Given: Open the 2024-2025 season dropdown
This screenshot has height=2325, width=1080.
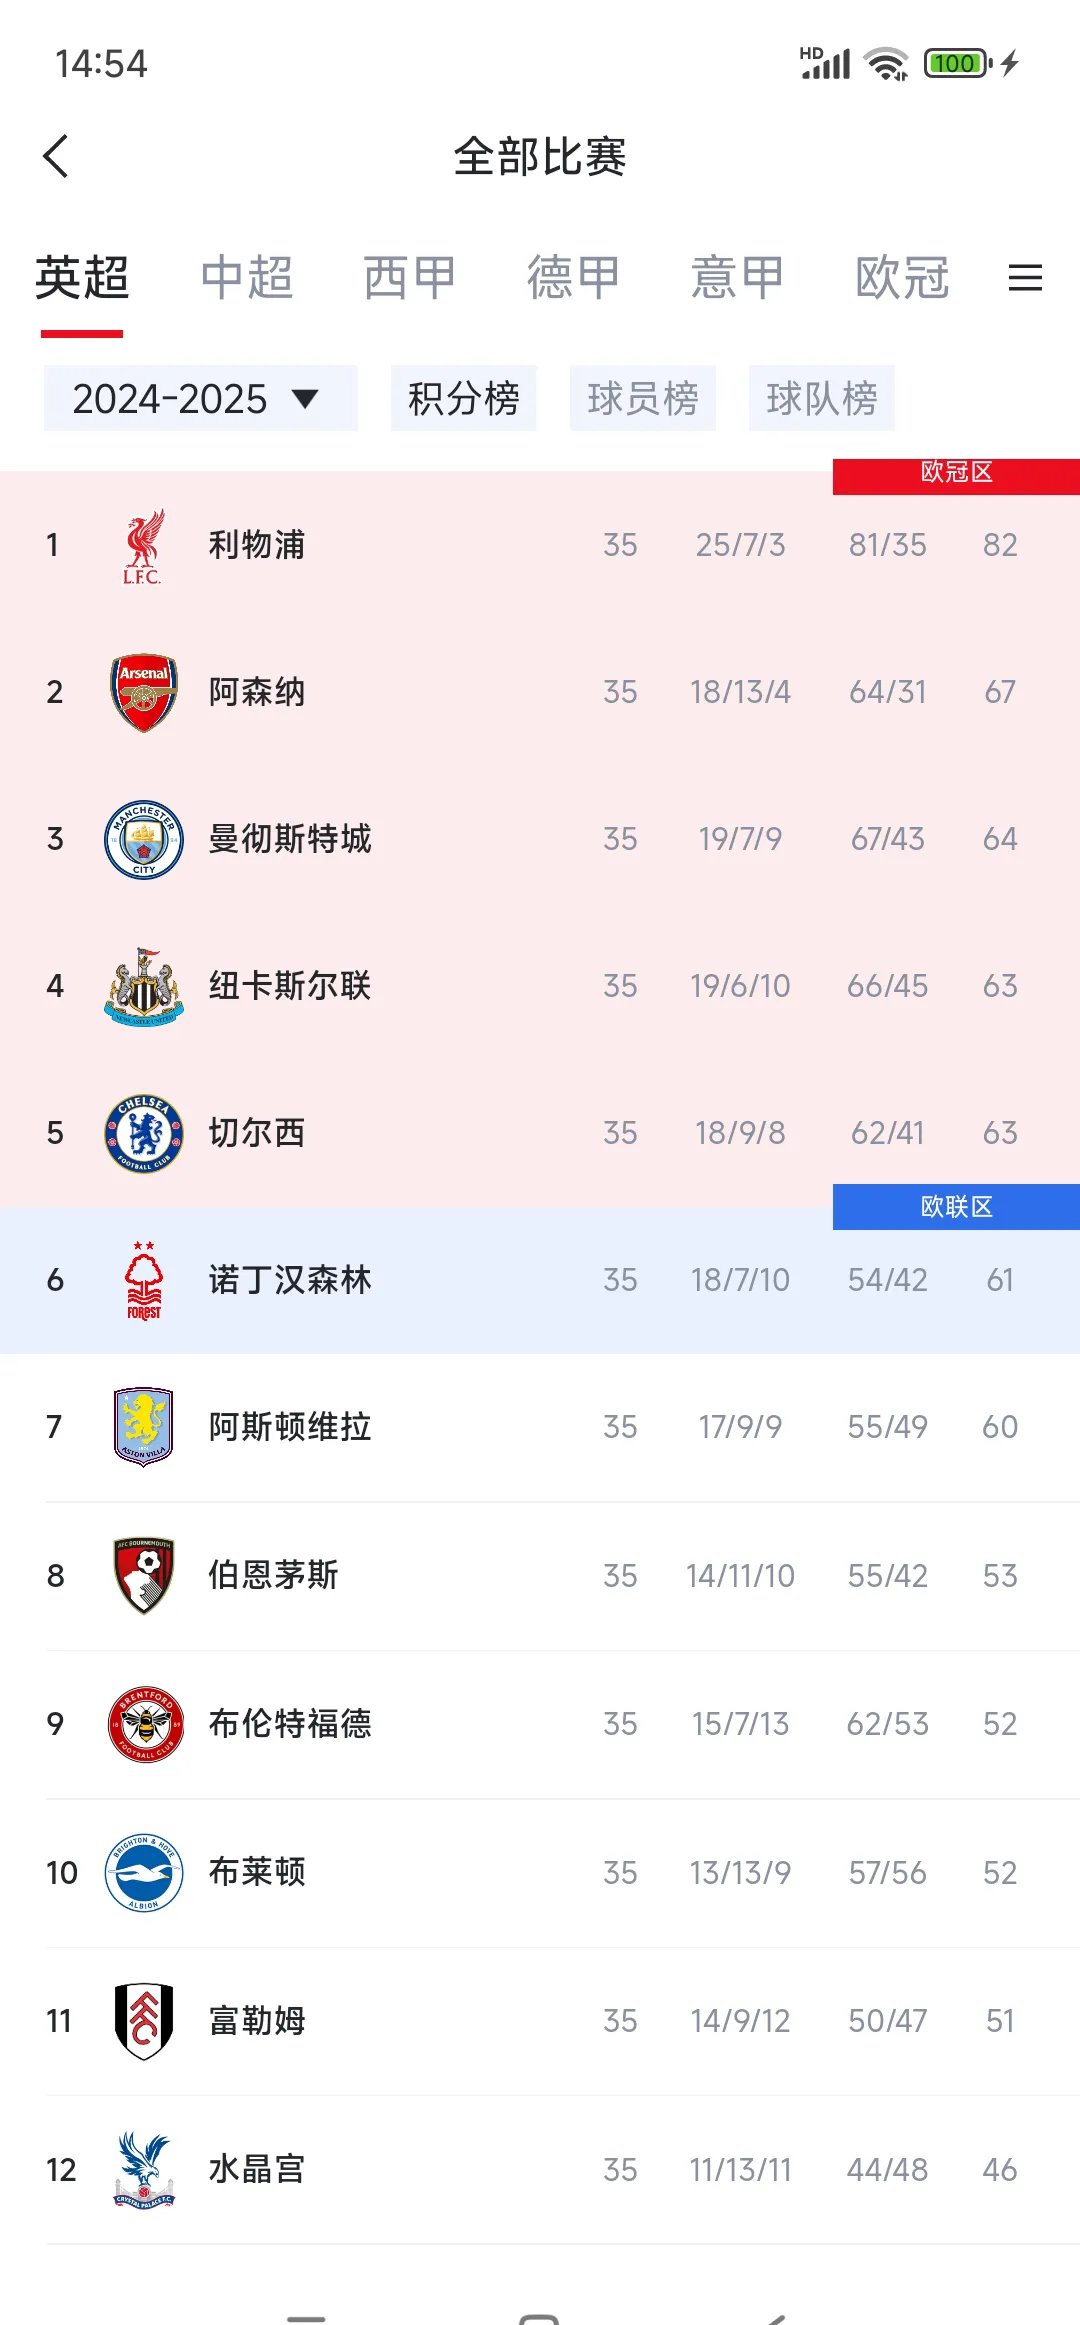Looking at the screenshot, I should [200, 398].
